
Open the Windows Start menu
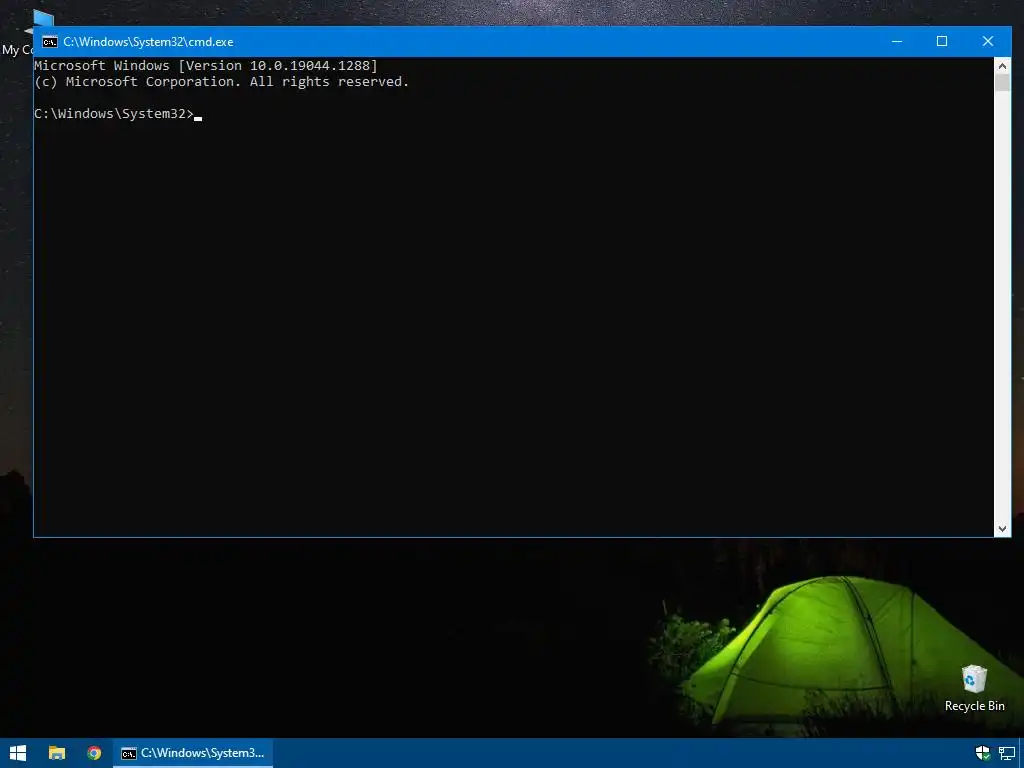18,753
